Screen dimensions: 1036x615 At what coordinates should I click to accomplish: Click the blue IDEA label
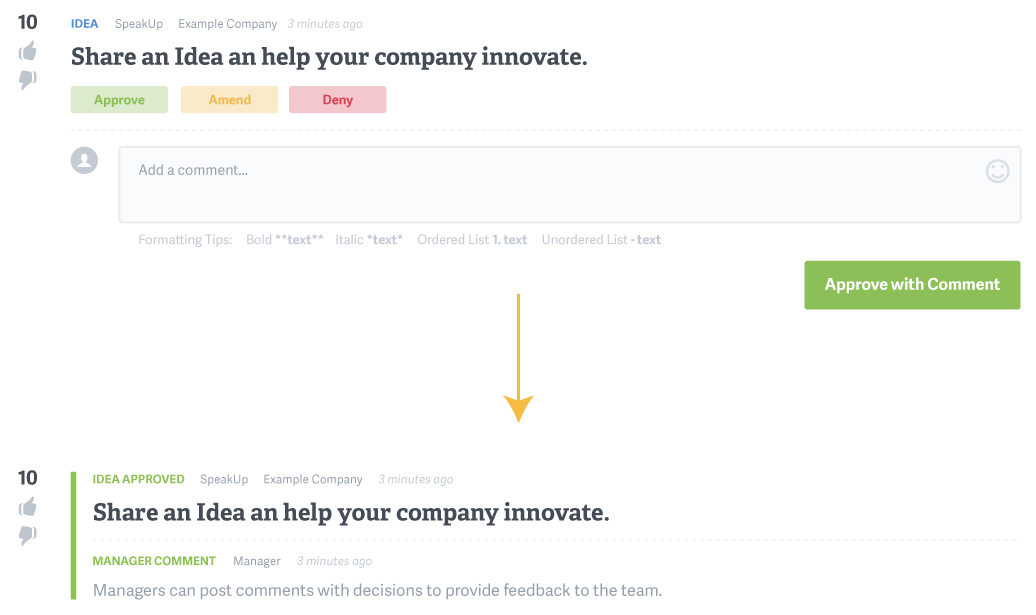click(85, 24)
